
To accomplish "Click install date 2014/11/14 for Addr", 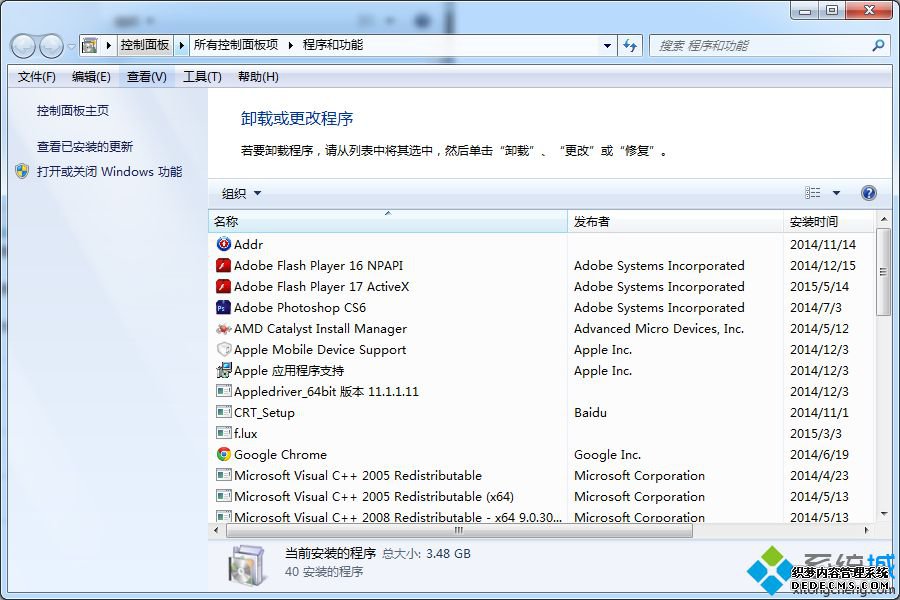I will click(x=823, y=244).
